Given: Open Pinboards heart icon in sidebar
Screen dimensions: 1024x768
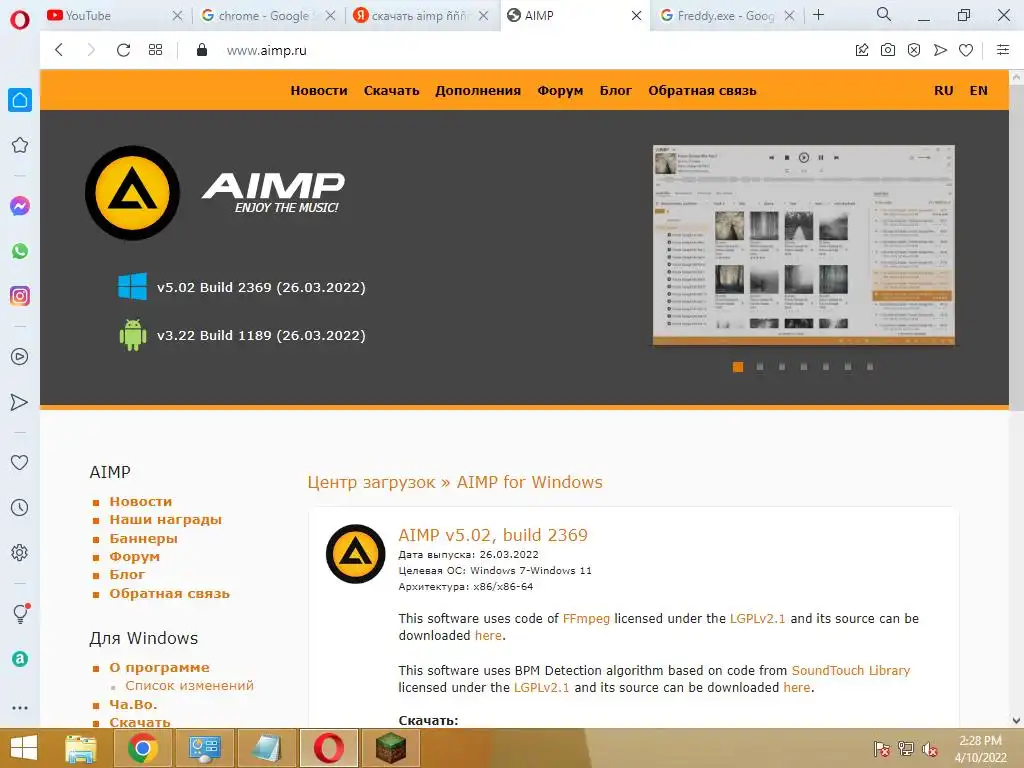Looking at the screenshot, I should click(x=20, y=462).
